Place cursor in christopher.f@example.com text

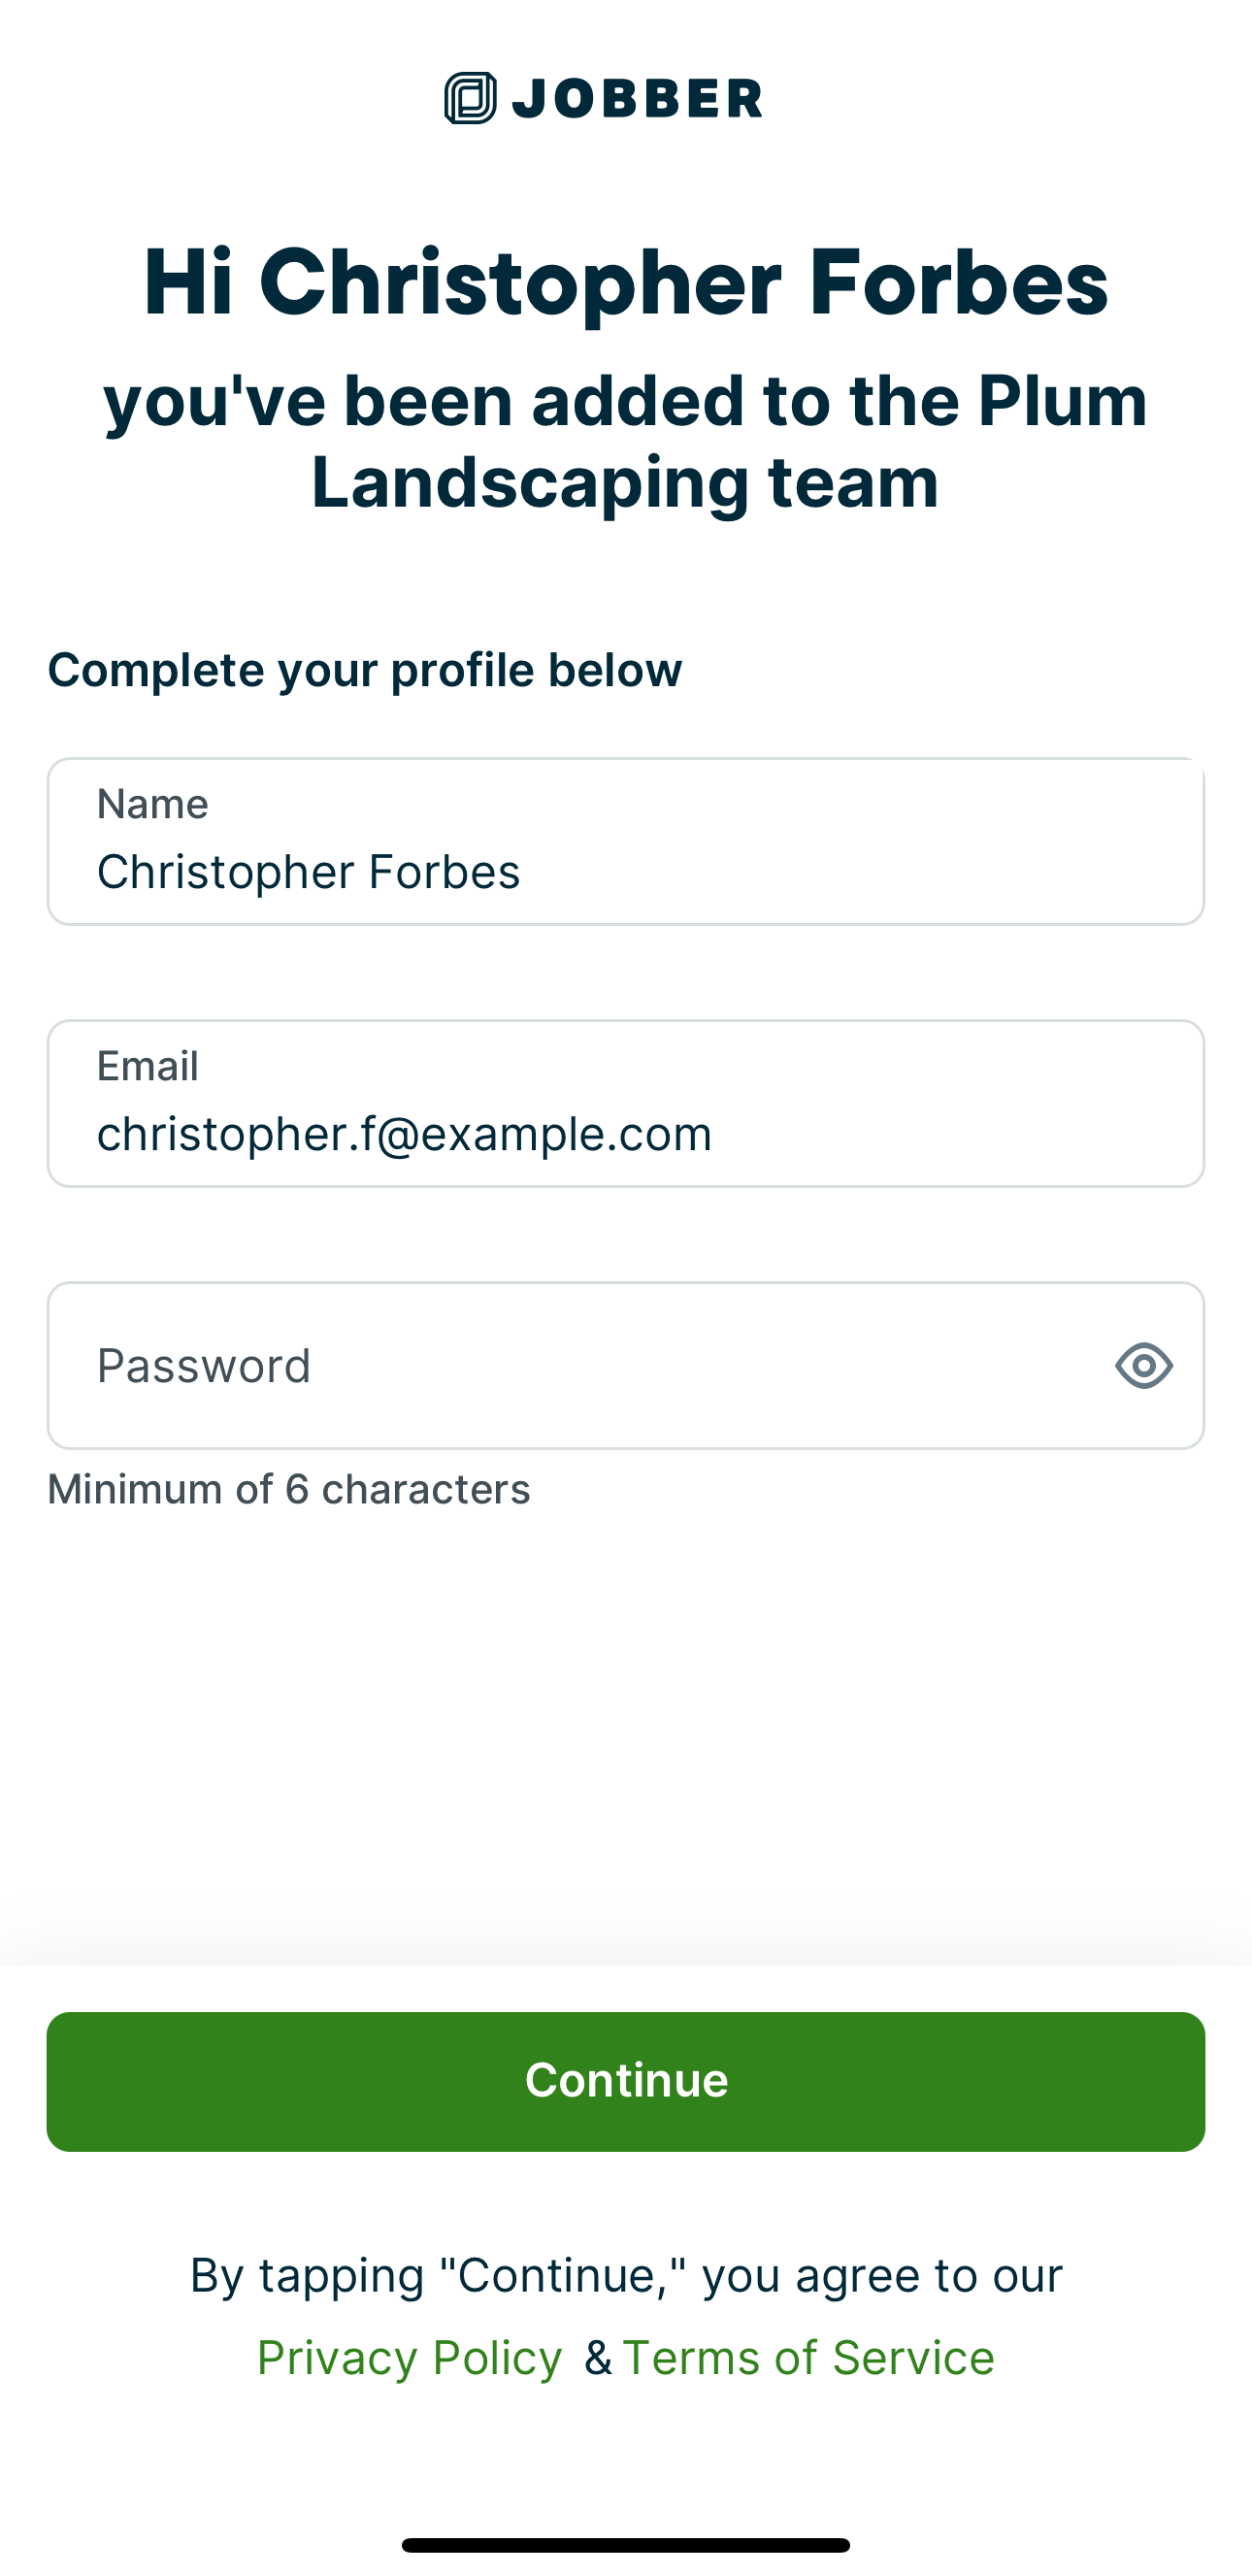[x=404, y=1133]
